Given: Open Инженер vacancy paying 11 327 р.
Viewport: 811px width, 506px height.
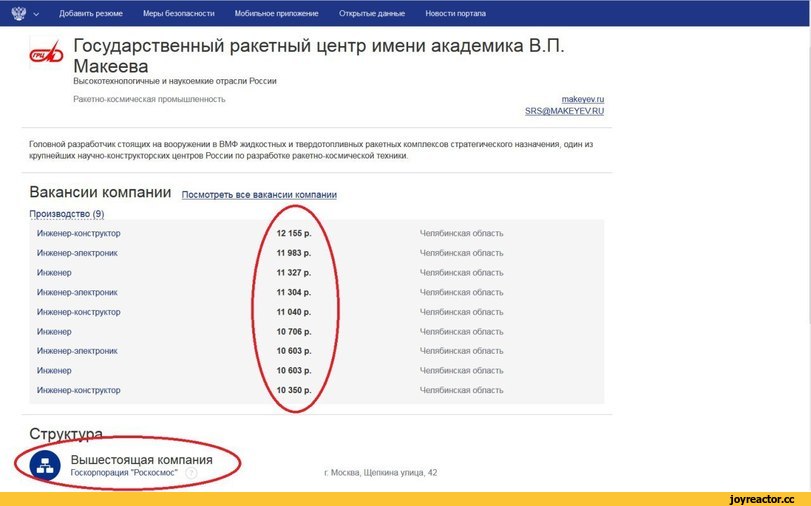Looking at the screenshot, I should (54, 273).
